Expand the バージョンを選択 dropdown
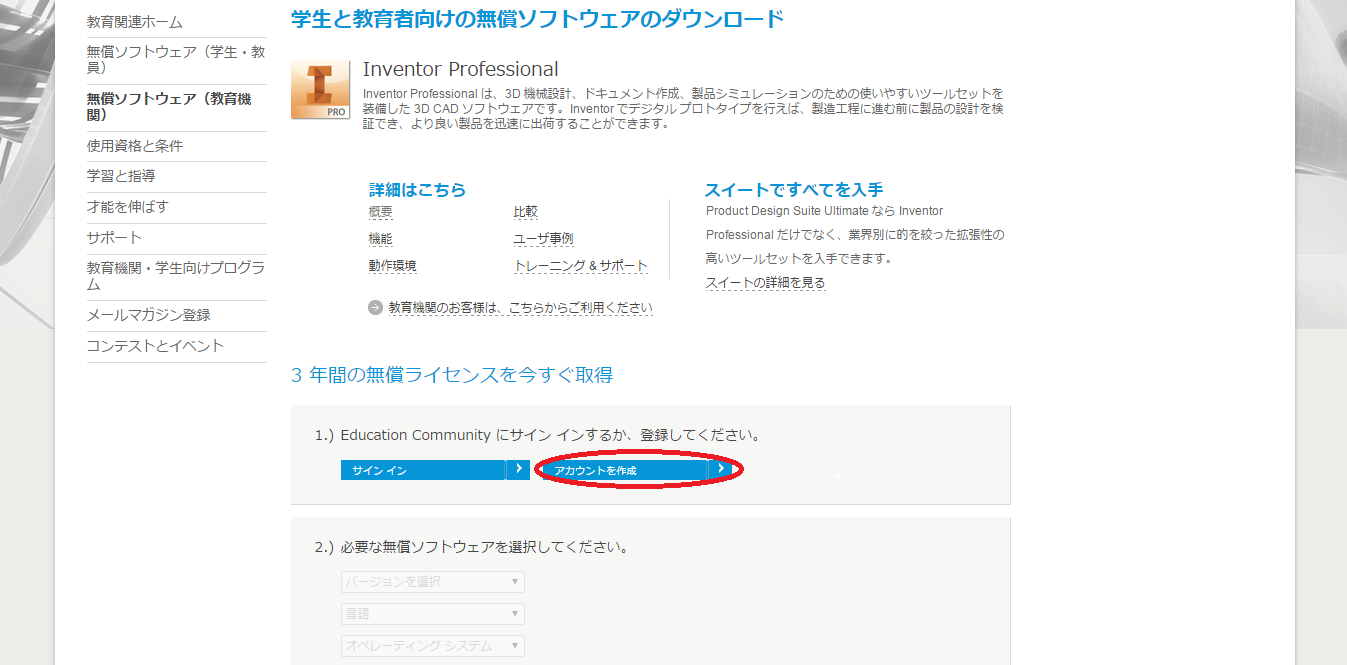1347x665 pixels. [x=432, y=582]
